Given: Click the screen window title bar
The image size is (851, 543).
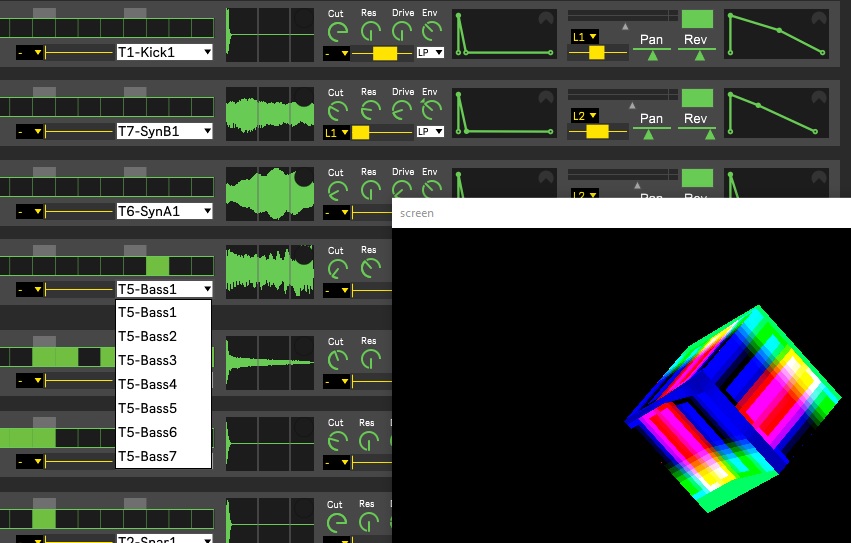Looking at the screenshot, I should pos(621,213).
